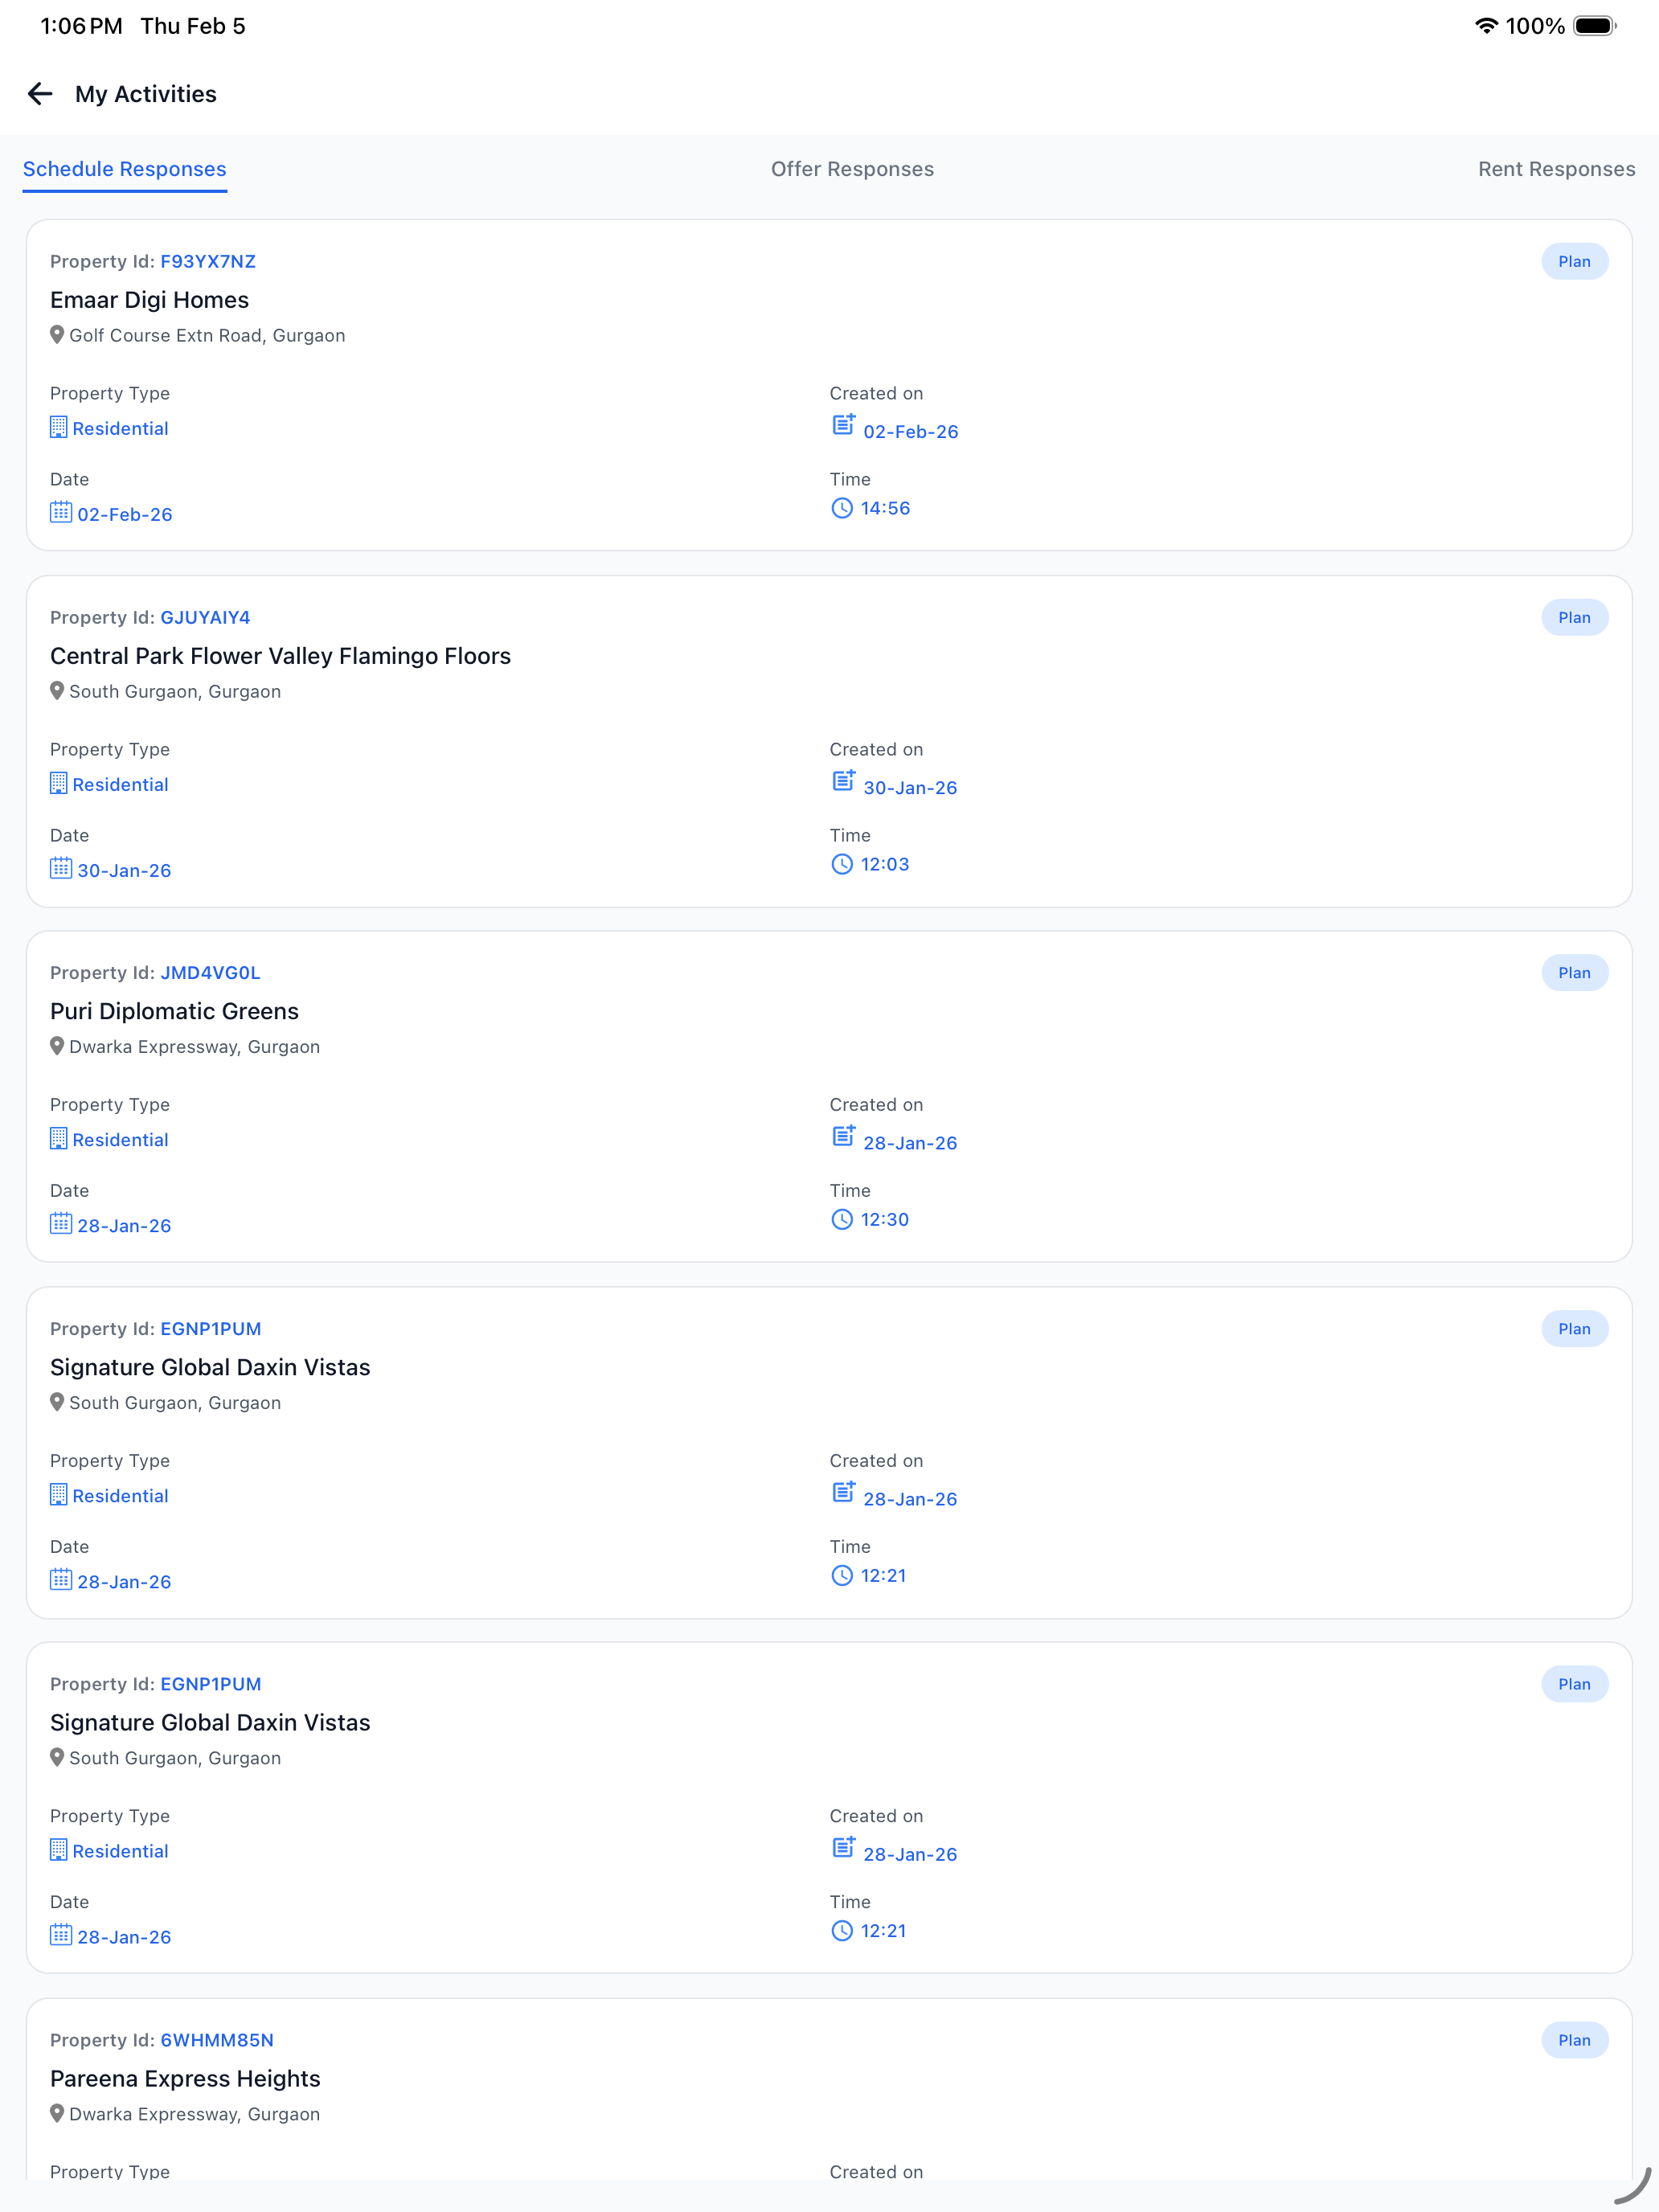Click created-on icon beside 02-Feb-26
Screen dimensions: 1659x2212
tap(843, 425)
